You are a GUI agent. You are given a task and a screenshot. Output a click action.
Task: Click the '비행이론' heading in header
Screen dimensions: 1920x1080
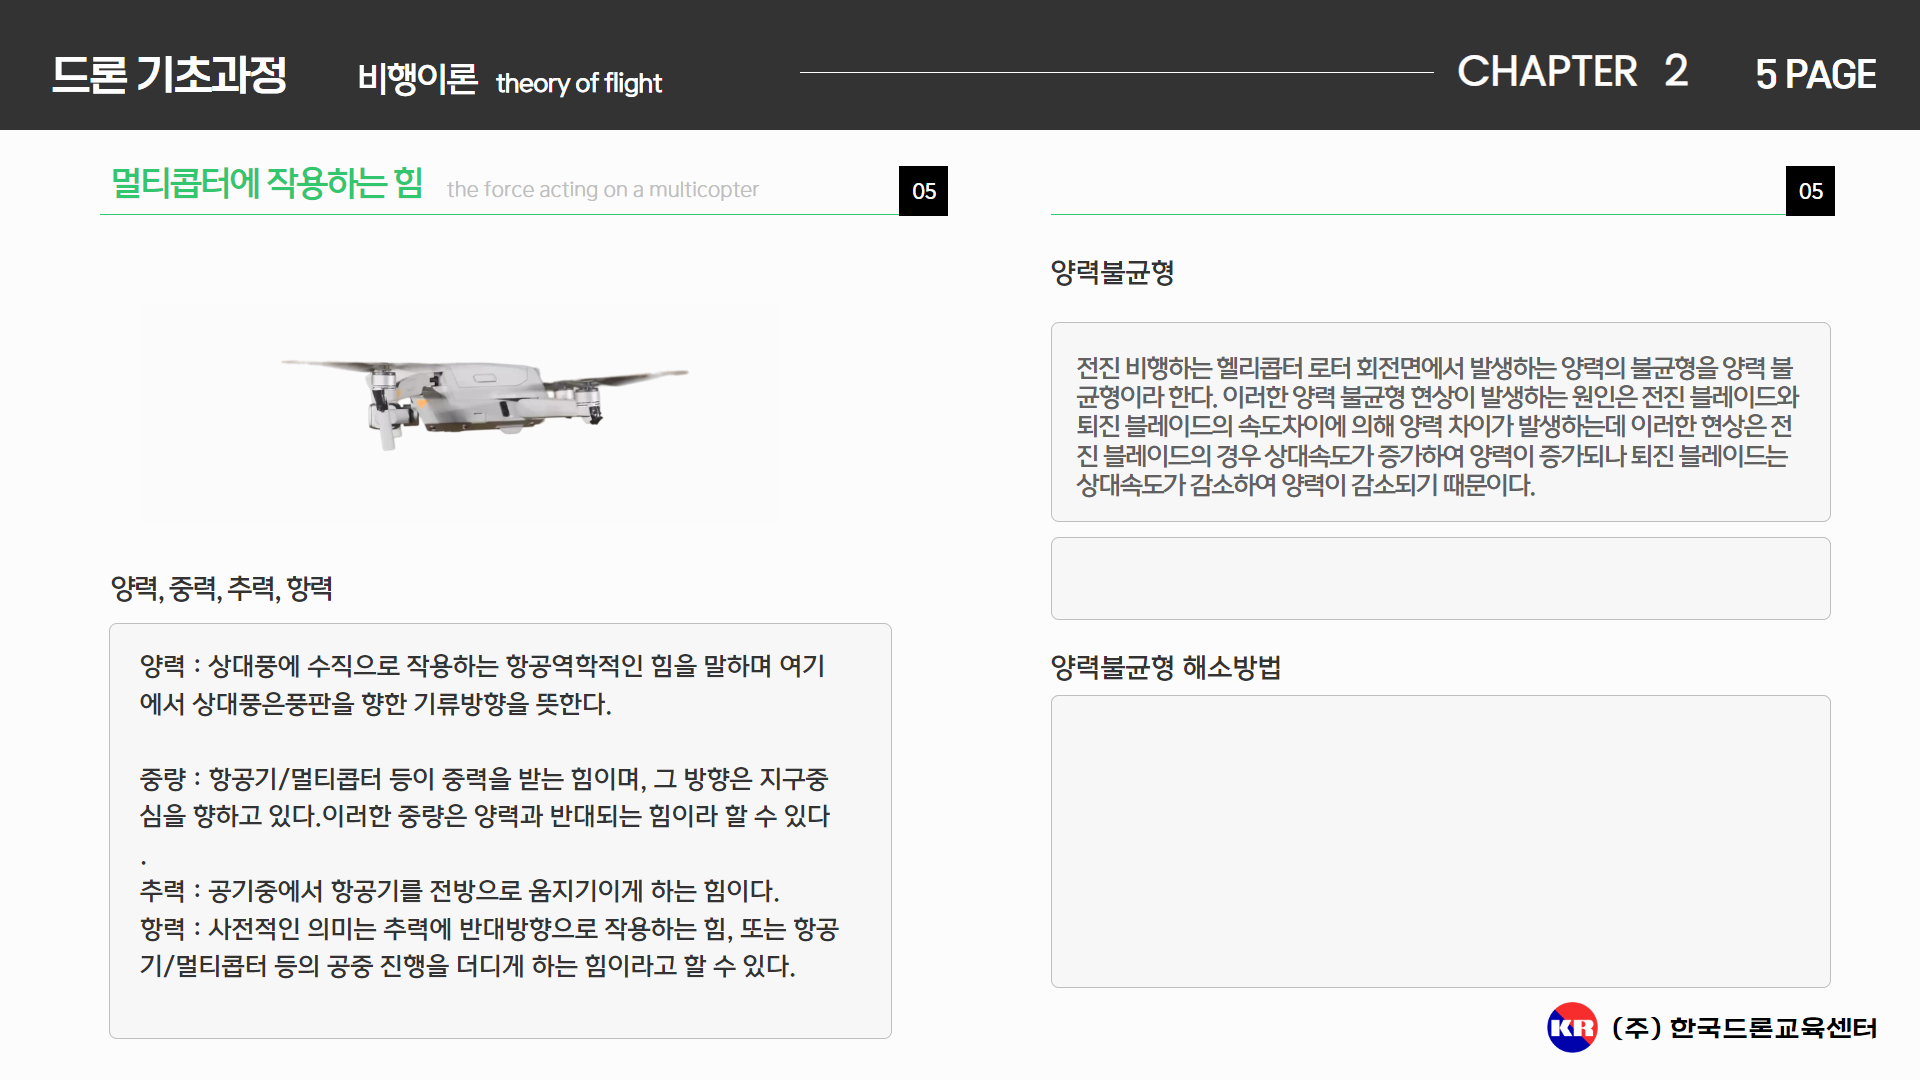coord(417,79)
